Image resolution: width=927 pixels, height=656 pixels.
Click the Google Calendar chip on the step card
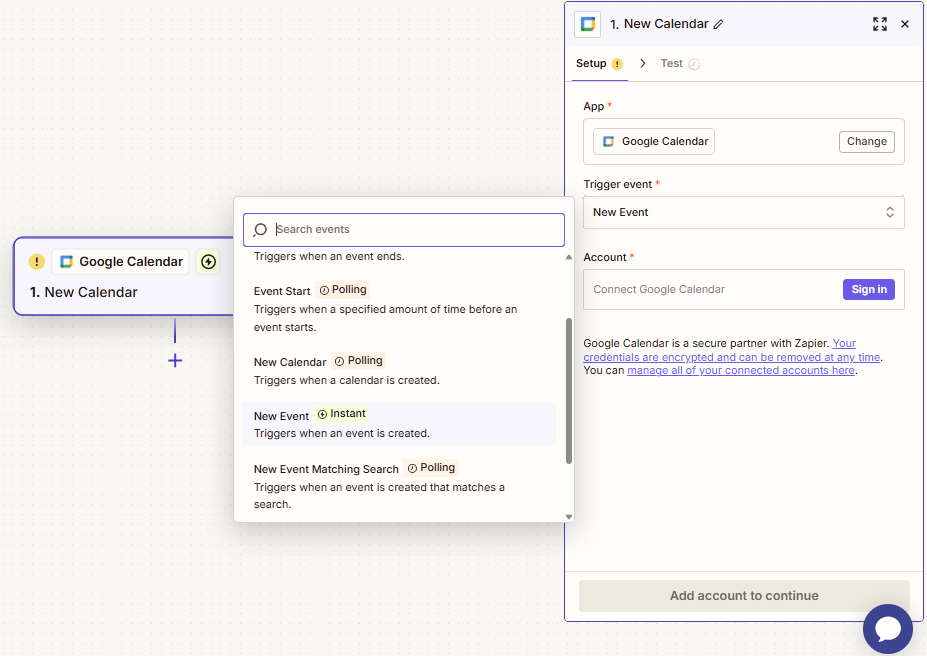tap(121, 261)
